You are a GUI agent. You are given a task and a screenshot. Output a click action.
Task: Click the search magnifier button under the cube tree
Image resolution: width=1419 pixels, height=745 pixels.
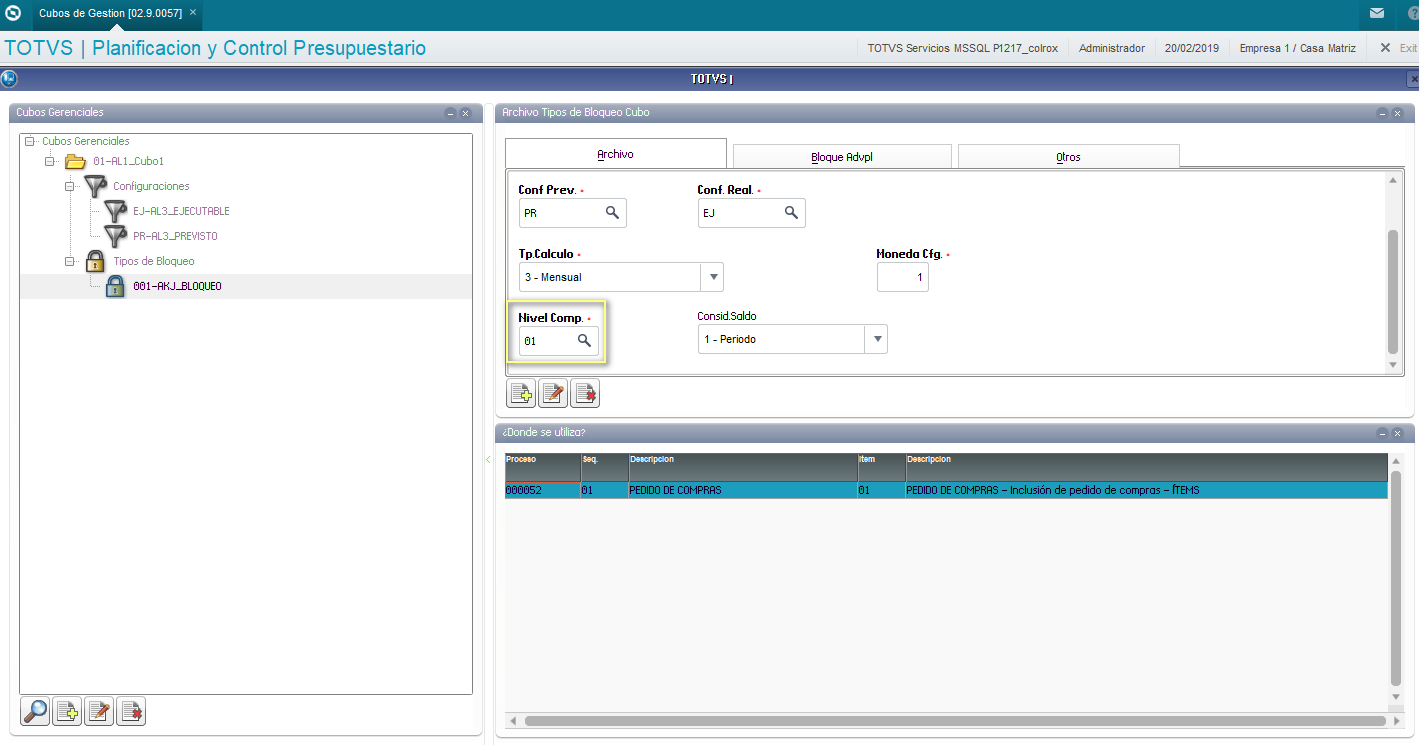[x=35, y=712]
